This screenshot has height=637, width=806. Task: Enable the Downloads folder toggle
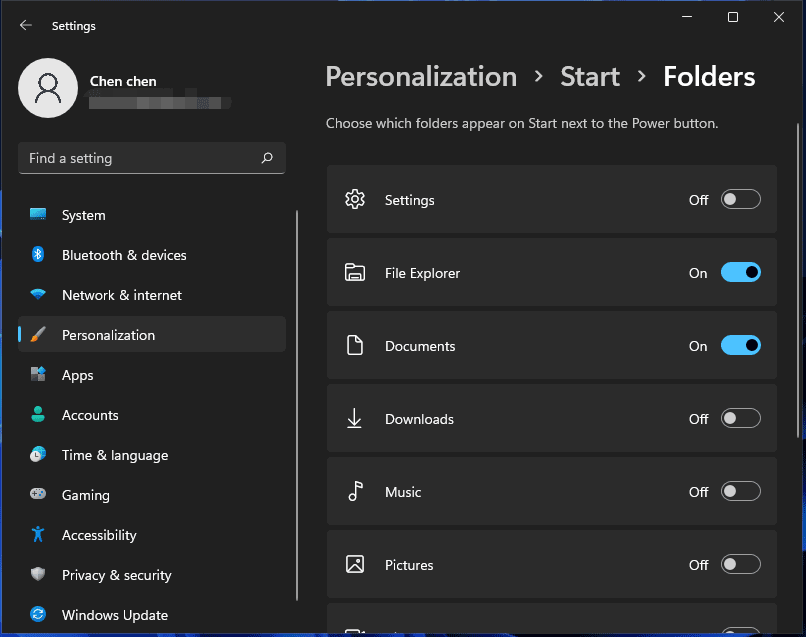point(740,418)
